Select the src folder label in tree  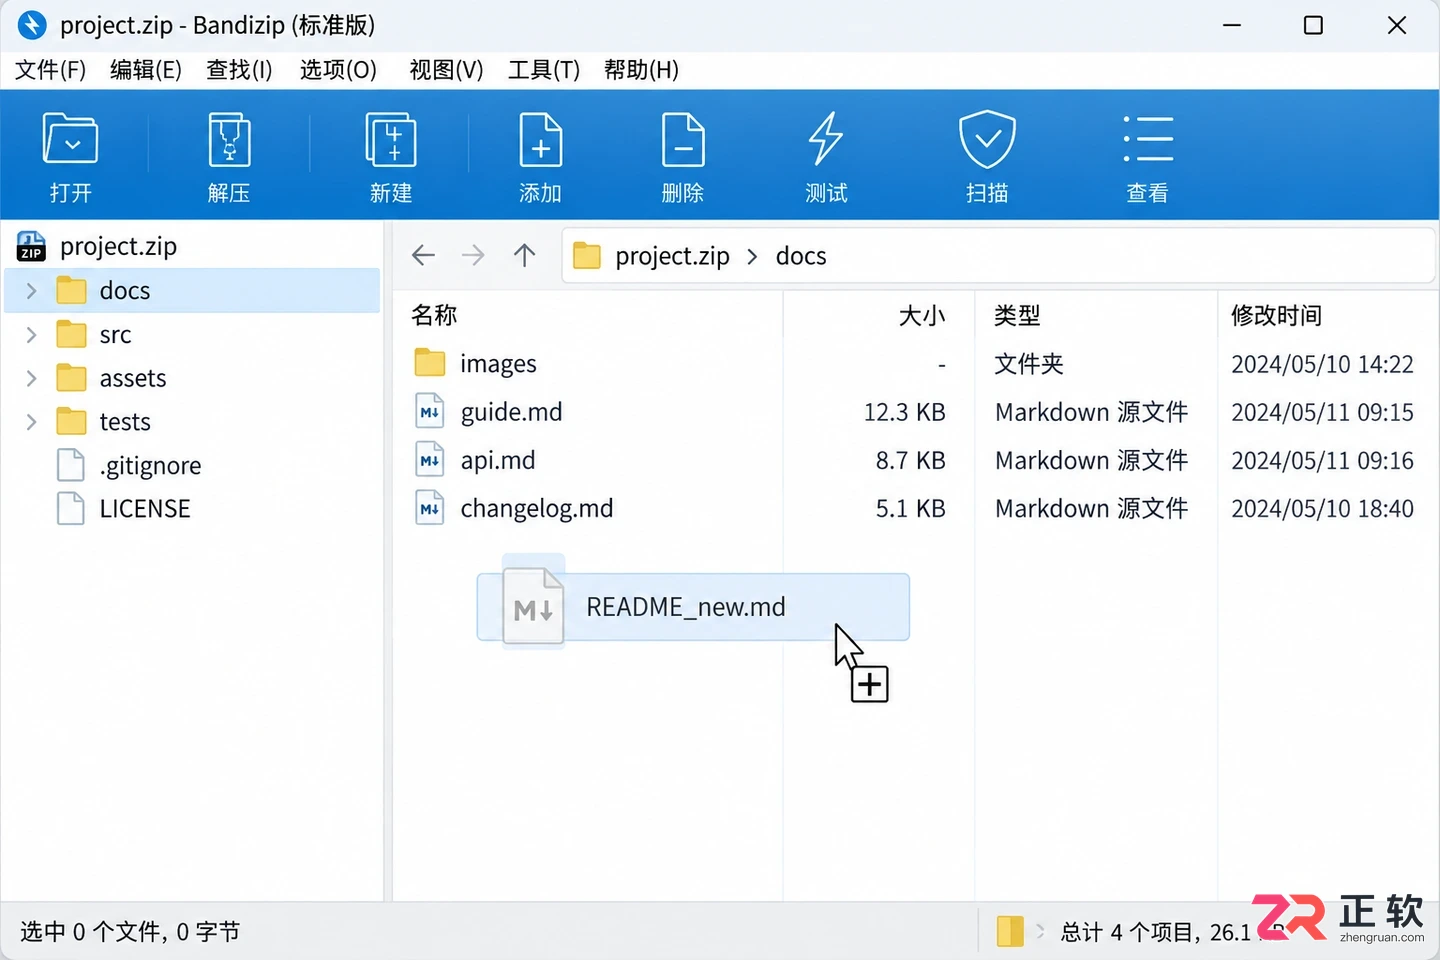(x=115, y=335)
